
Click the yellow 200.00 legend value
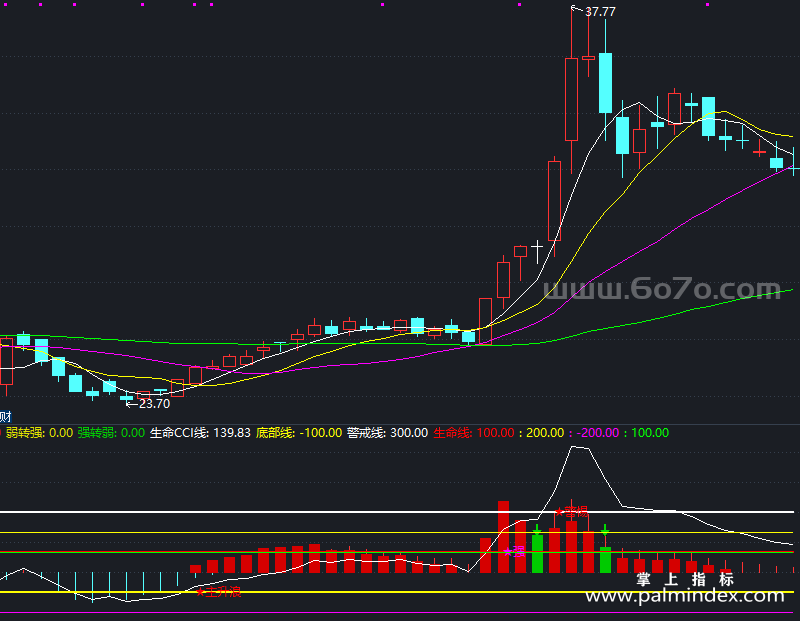pyautogui.click(x=545, y=433)
